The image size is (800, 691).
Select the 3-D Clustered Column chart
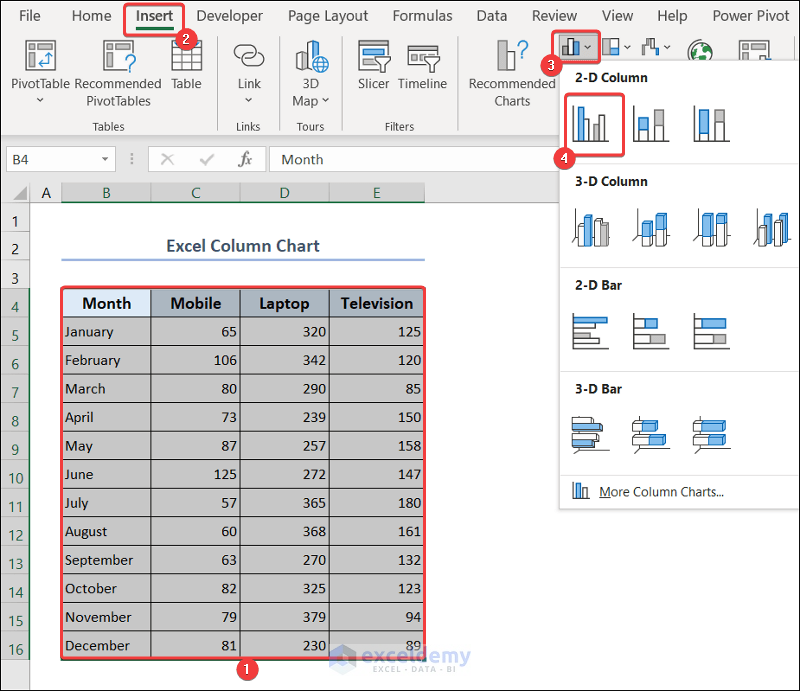[x=590, y=228]
